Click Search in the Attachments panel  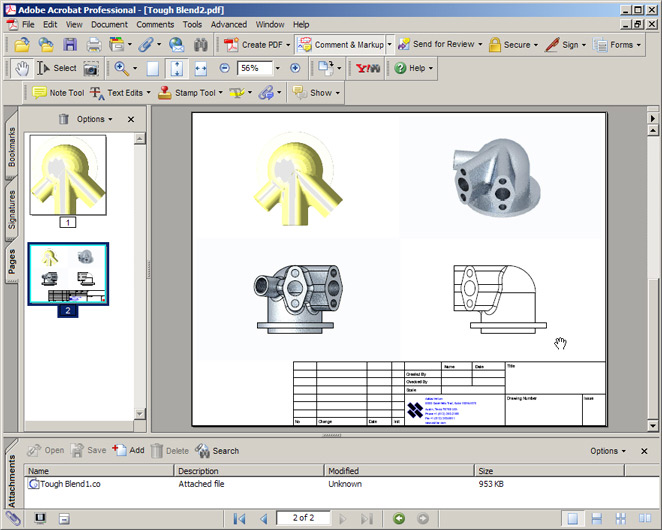tap(217, 450)
